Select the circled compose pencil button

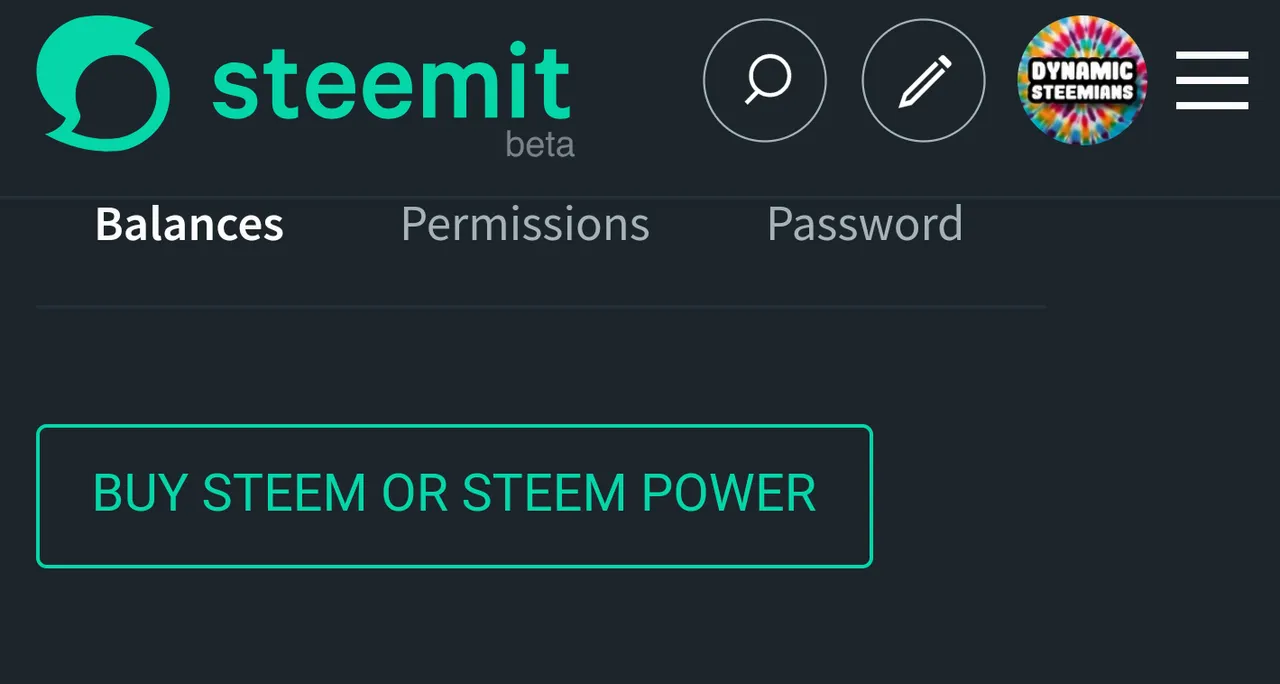coord(923,80)
